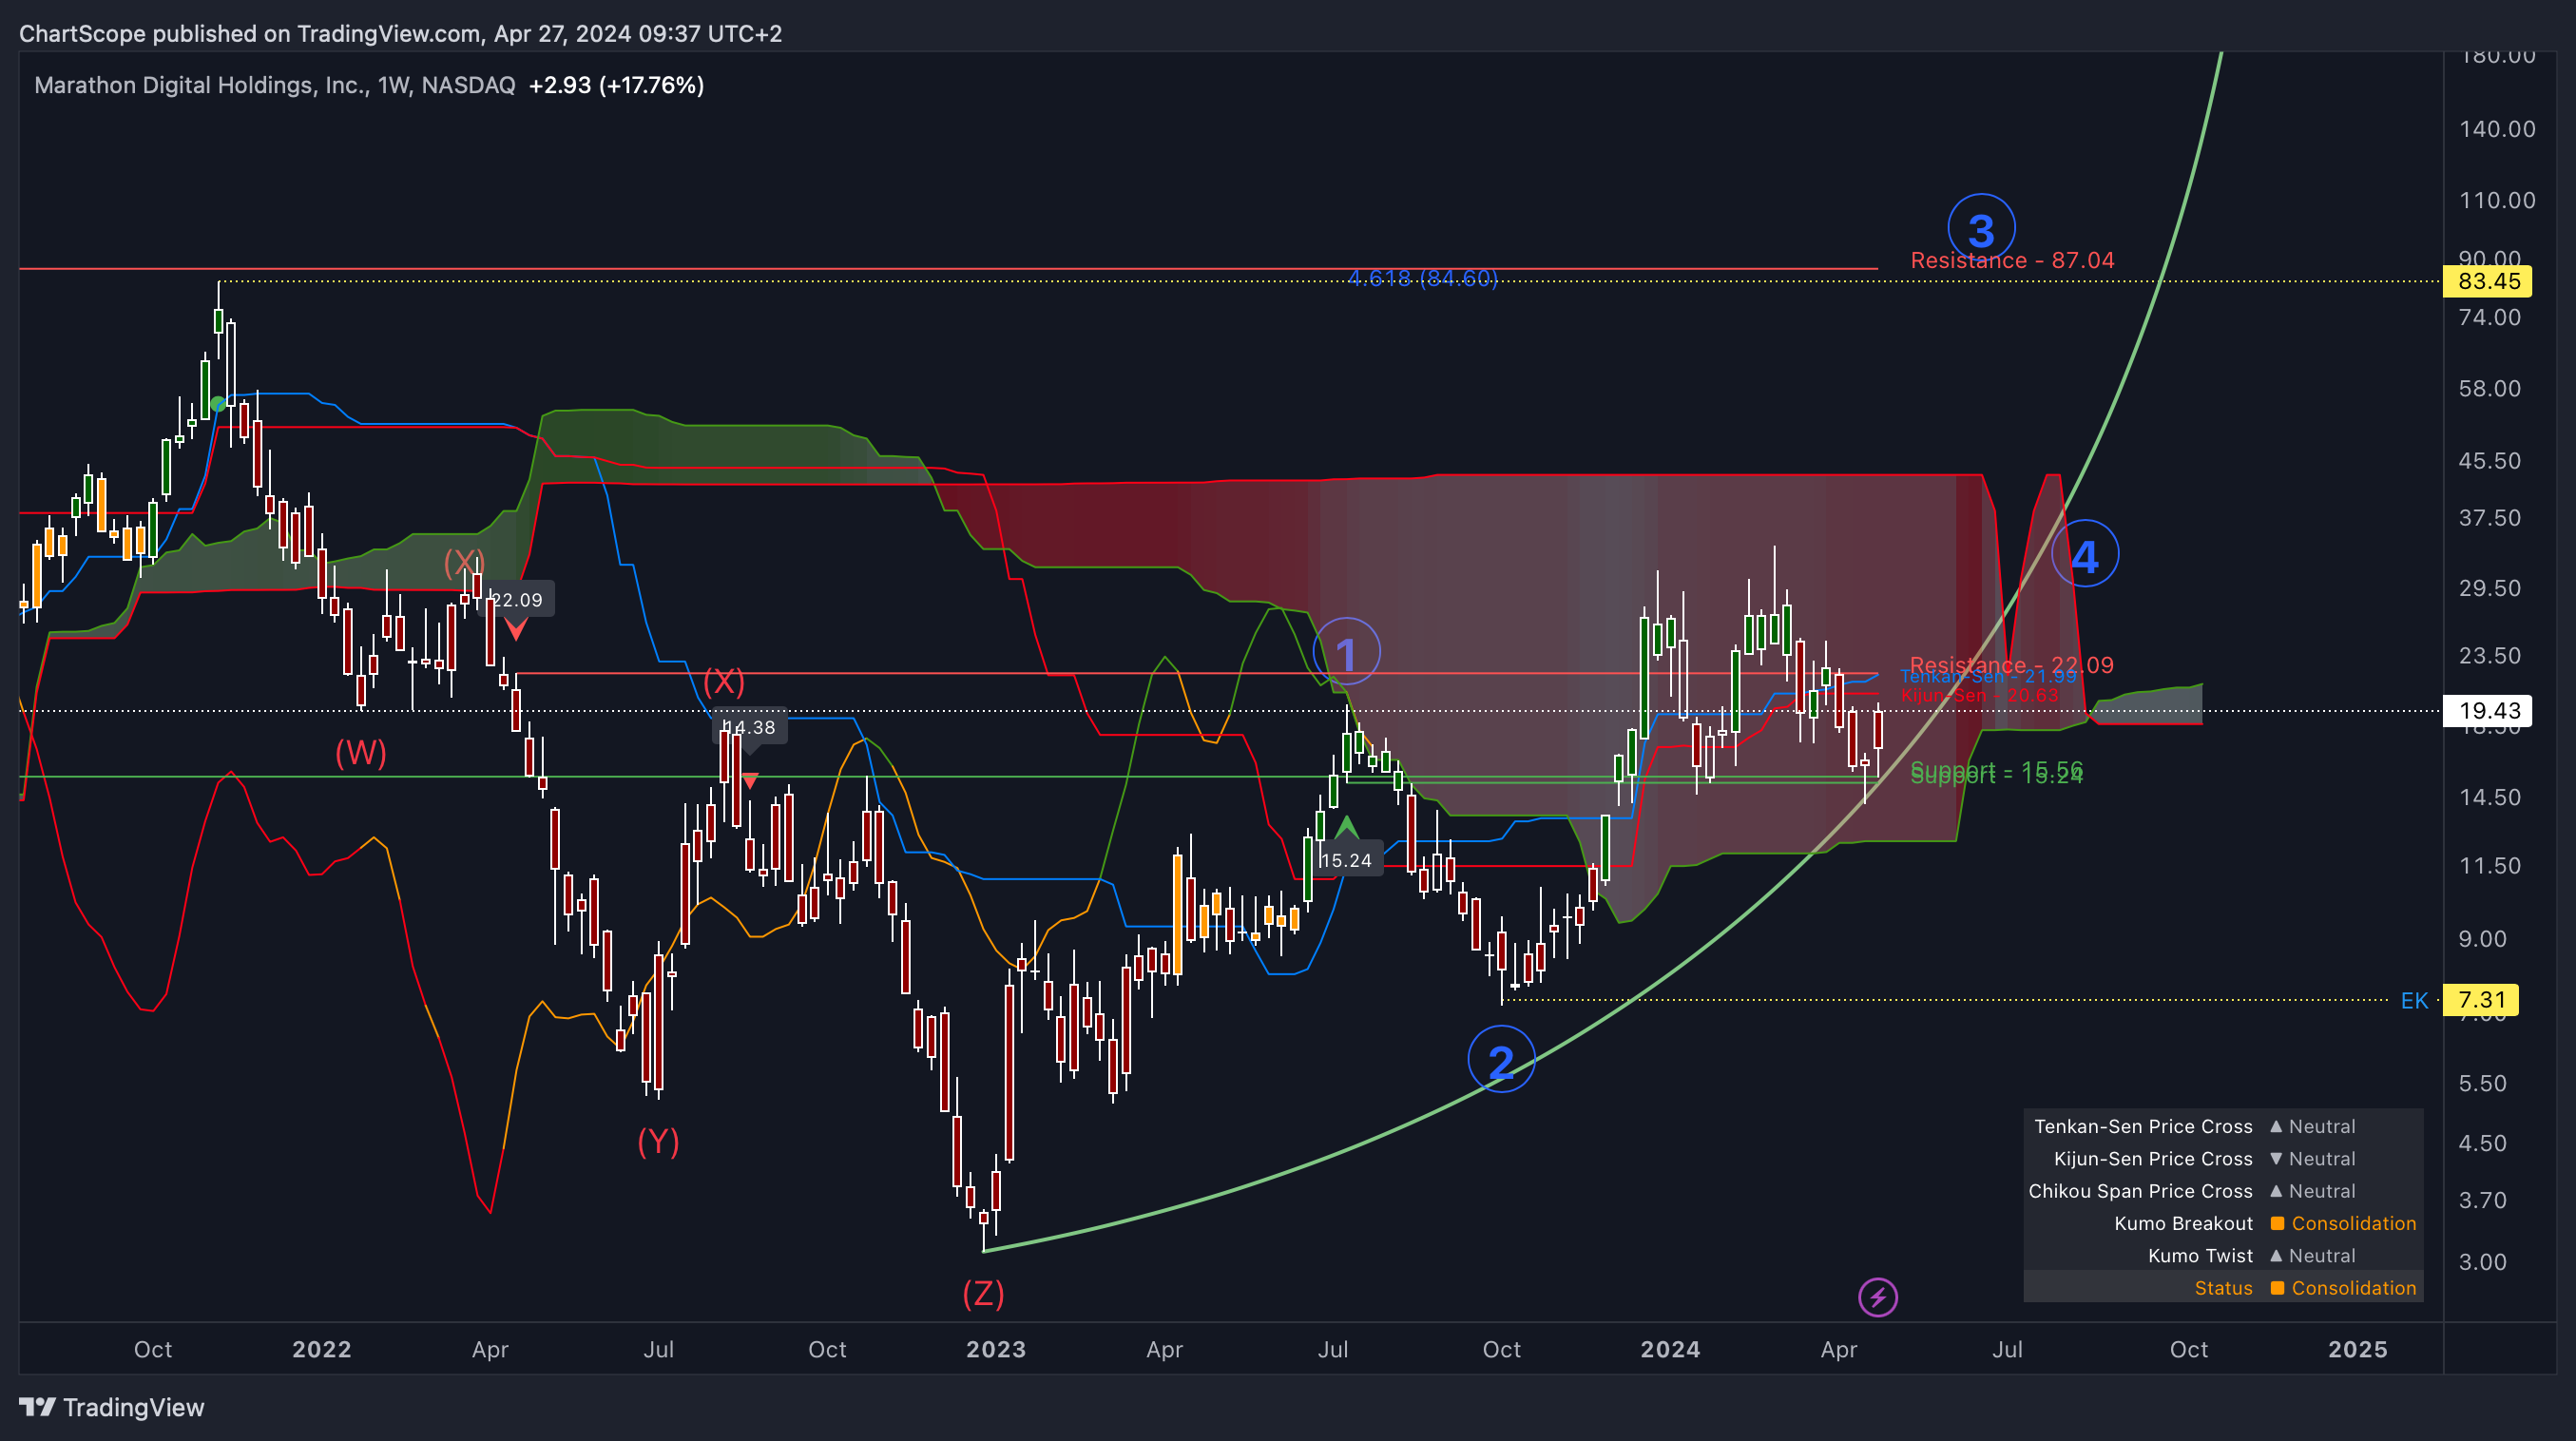The image size is (2576, 1441).
Task: Click the 2025 label on time axis
Action: point(2357,1349)
